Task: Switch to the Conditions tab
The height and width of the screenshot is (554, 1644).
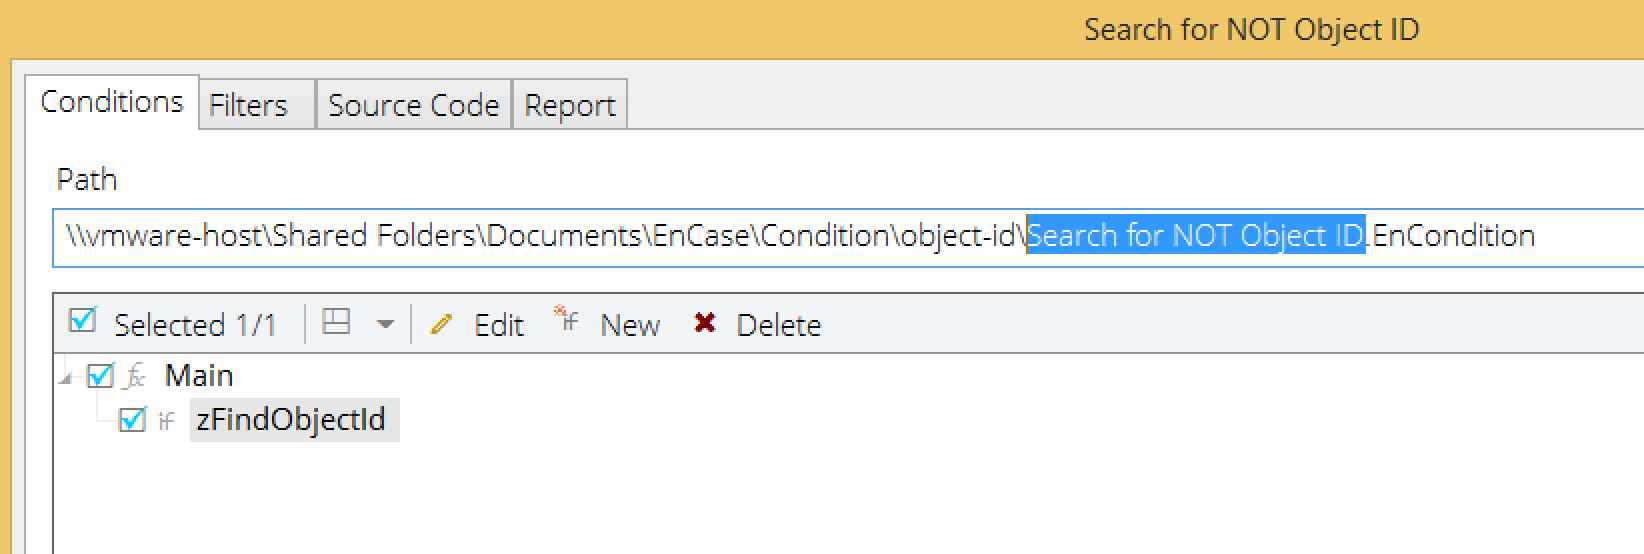Action: tap(112, 103)
